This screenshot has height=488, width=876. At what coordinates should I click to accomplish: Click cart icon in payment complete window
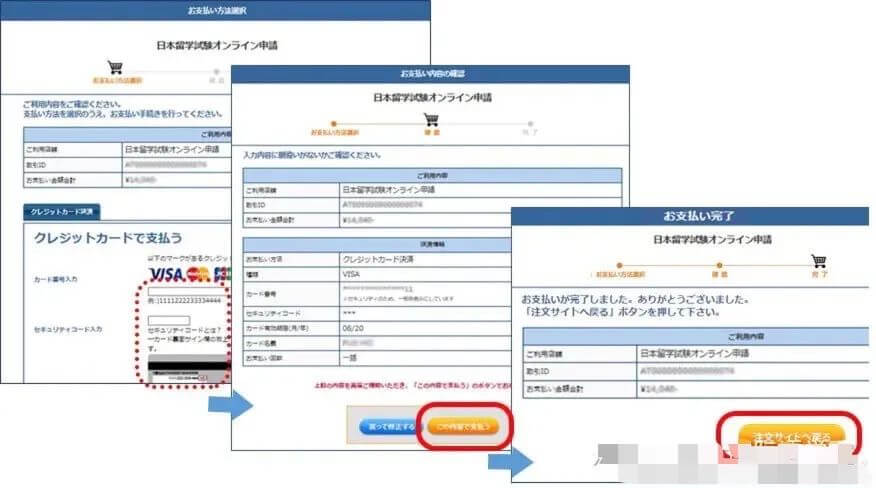[818, 260]
